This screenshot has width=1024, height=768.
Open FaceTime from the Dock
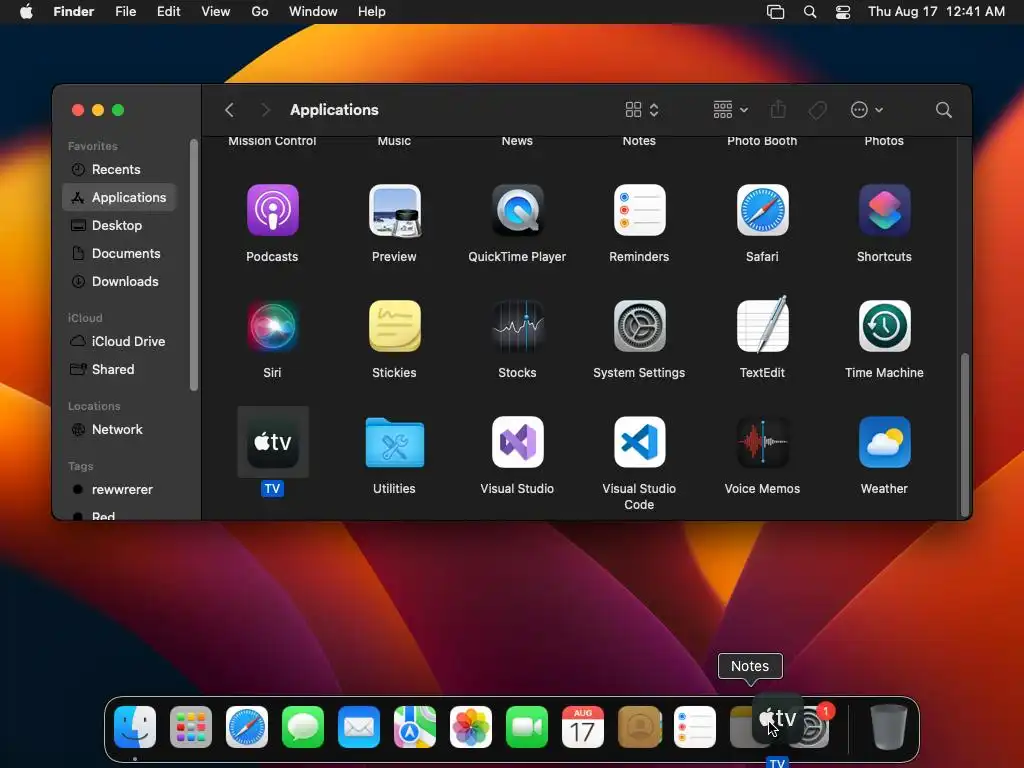pyautogui.click(x=527, y=727)
